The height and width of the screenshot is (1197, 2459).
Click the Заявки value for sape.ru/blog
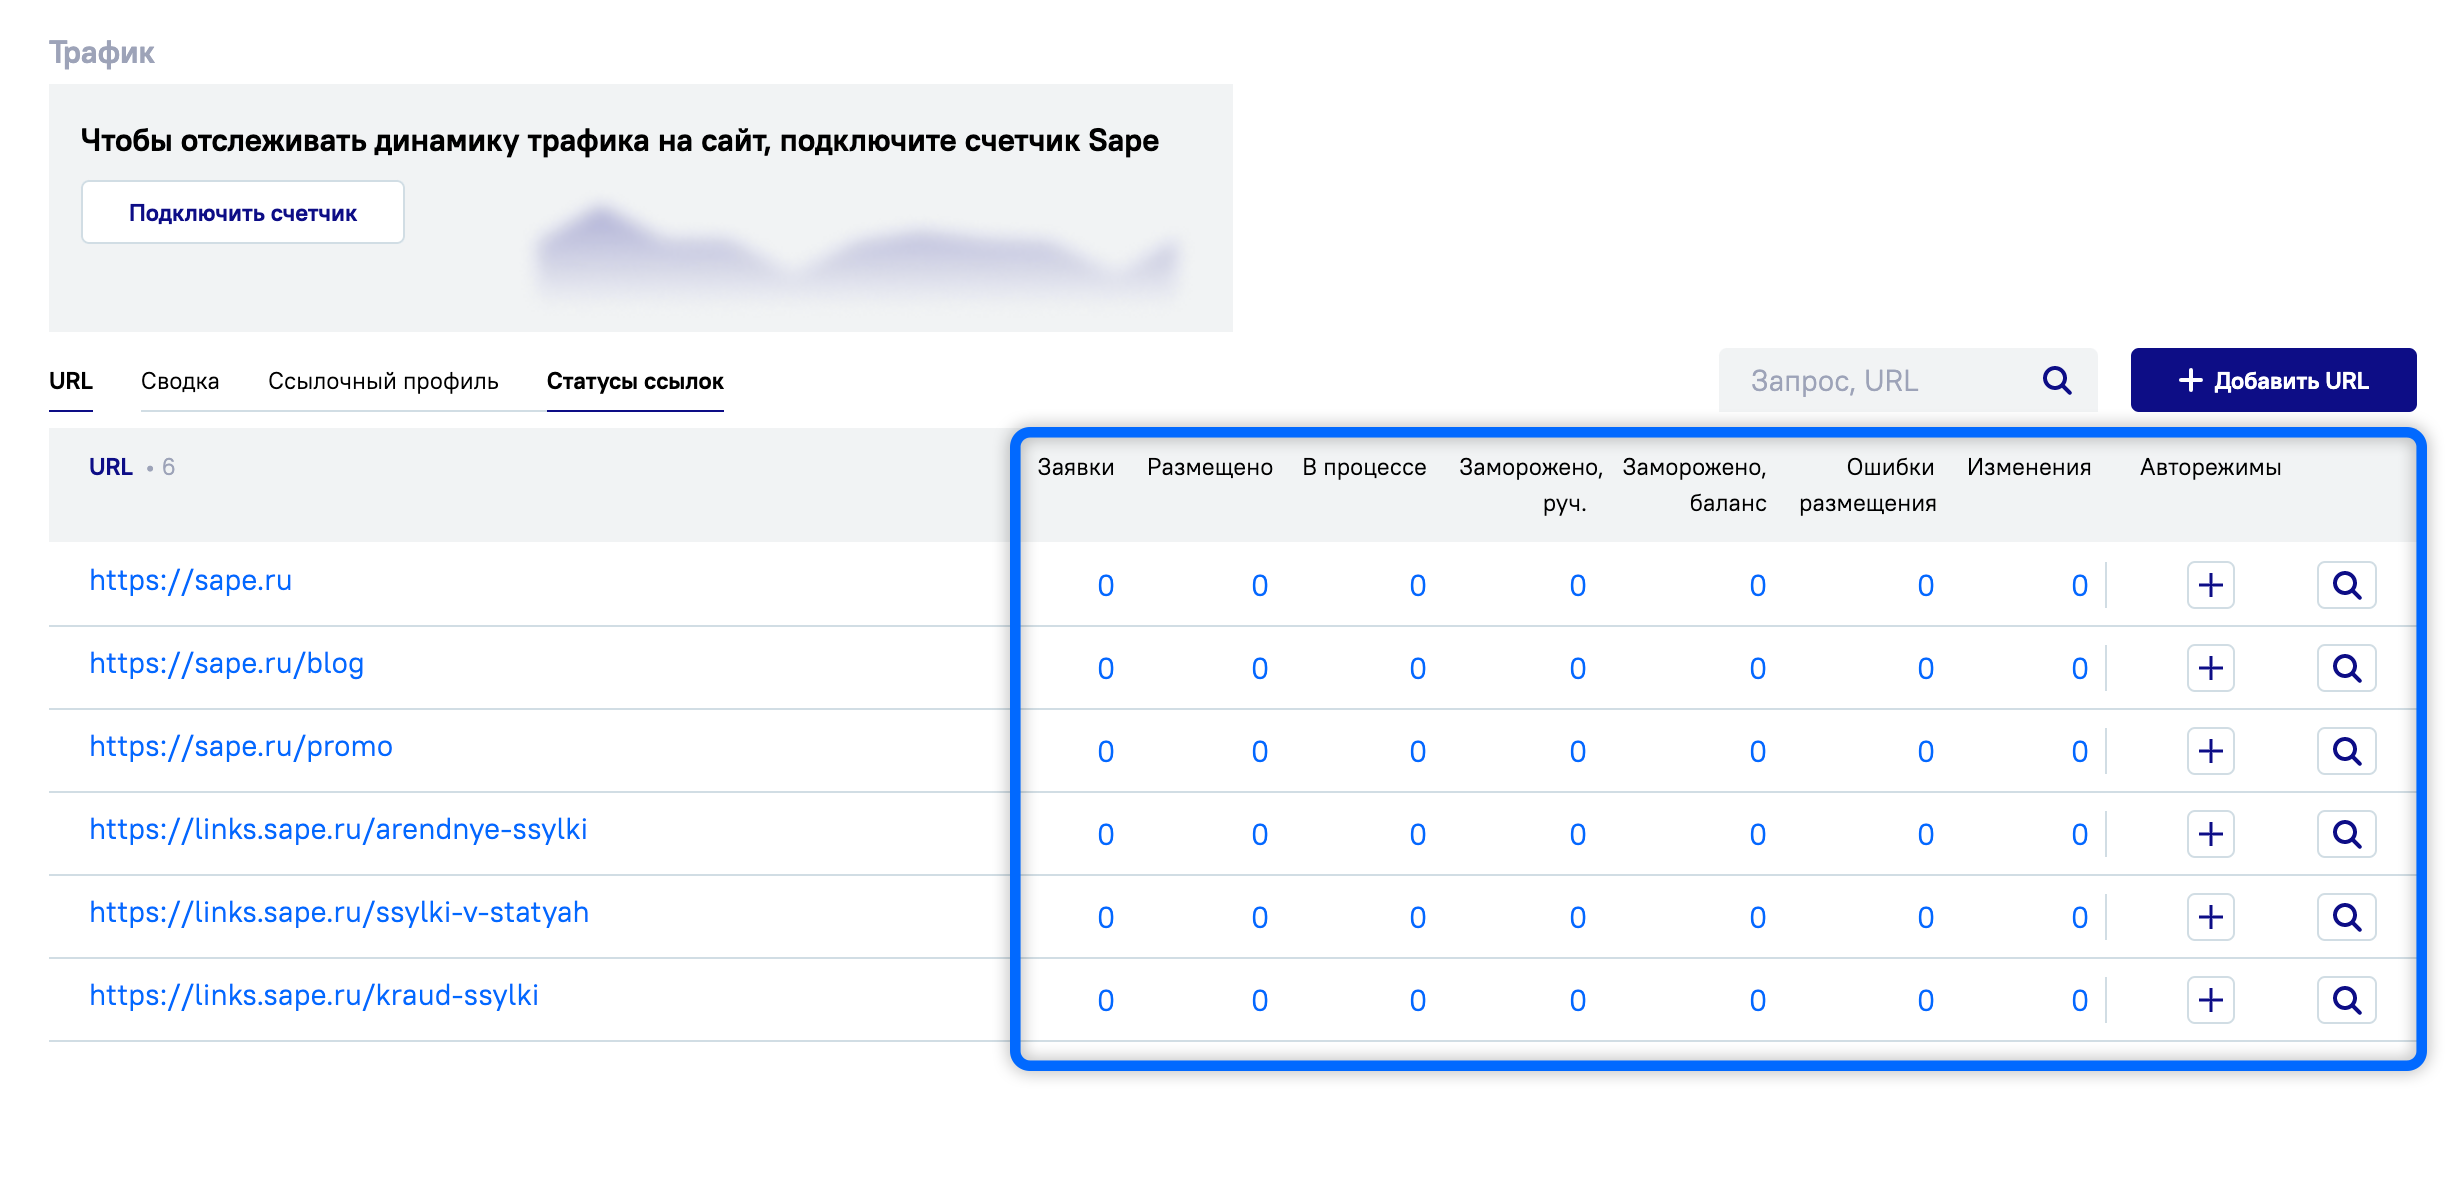1105,668
